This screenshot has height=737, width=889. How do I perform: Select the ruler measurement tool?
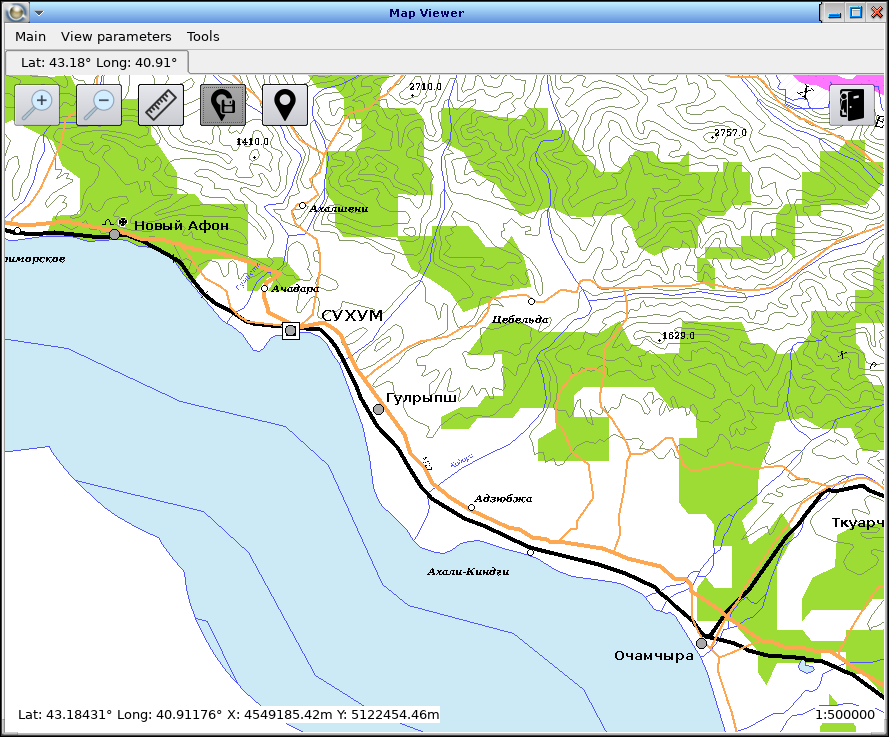(x=161, y=104)
